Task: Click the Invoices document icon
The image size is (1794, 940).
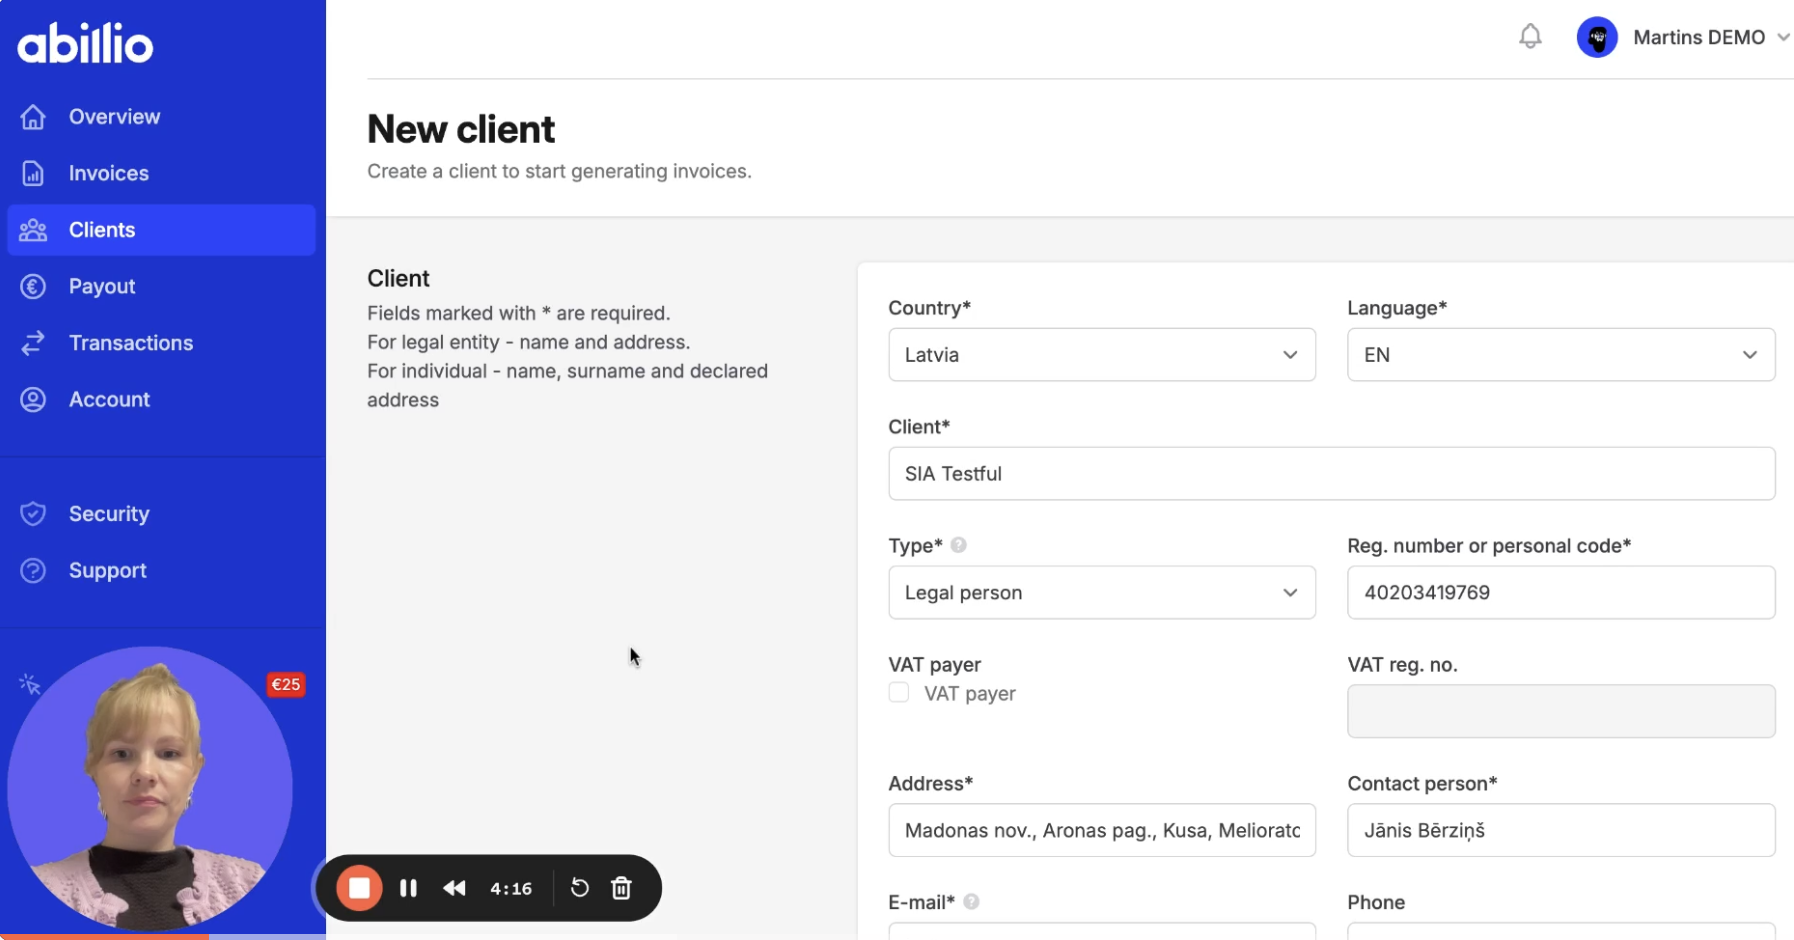Action: [33, 173]
